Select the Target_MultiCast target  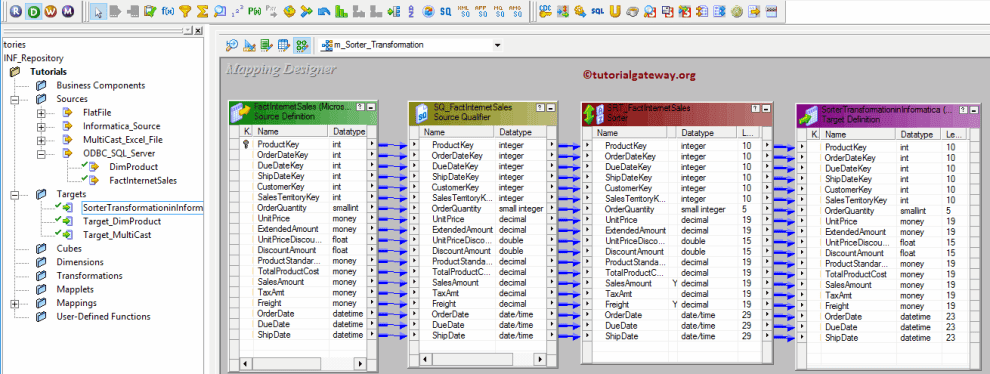click(x=117, y=235)
